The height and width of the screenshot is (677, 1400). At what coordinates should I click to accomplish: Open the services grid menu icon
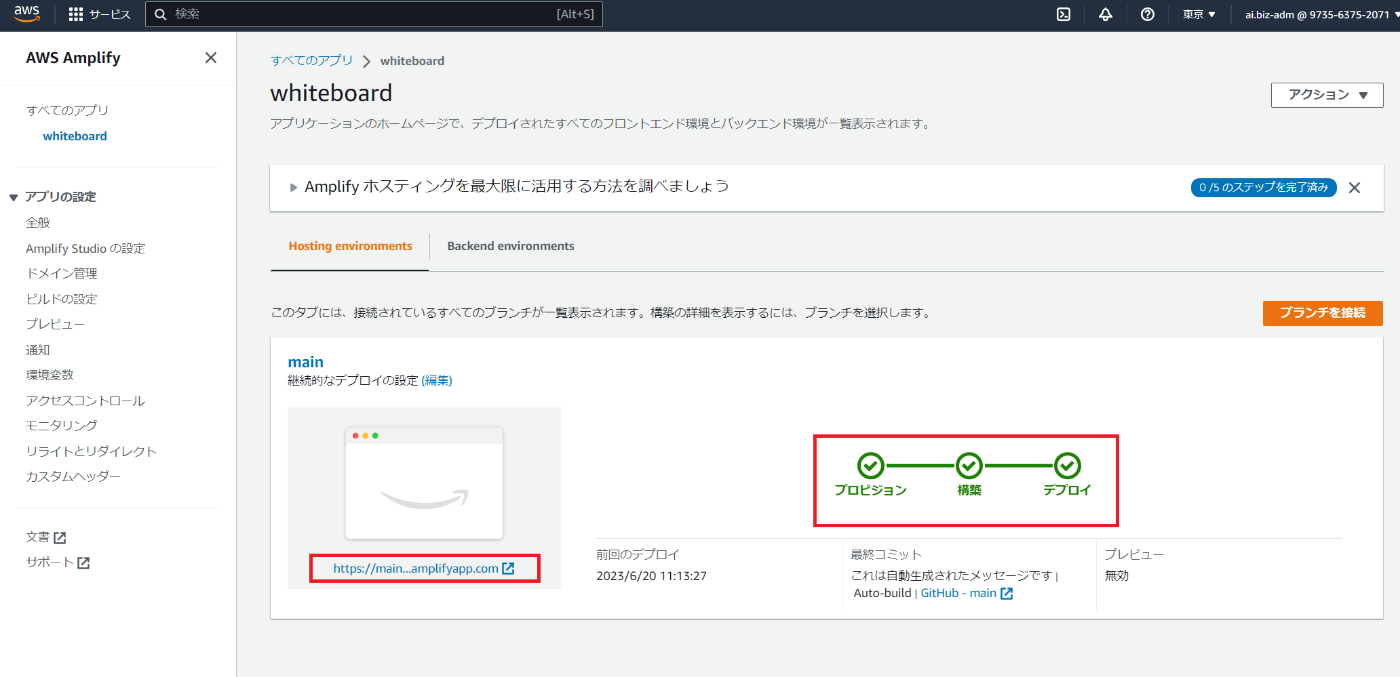76,15
